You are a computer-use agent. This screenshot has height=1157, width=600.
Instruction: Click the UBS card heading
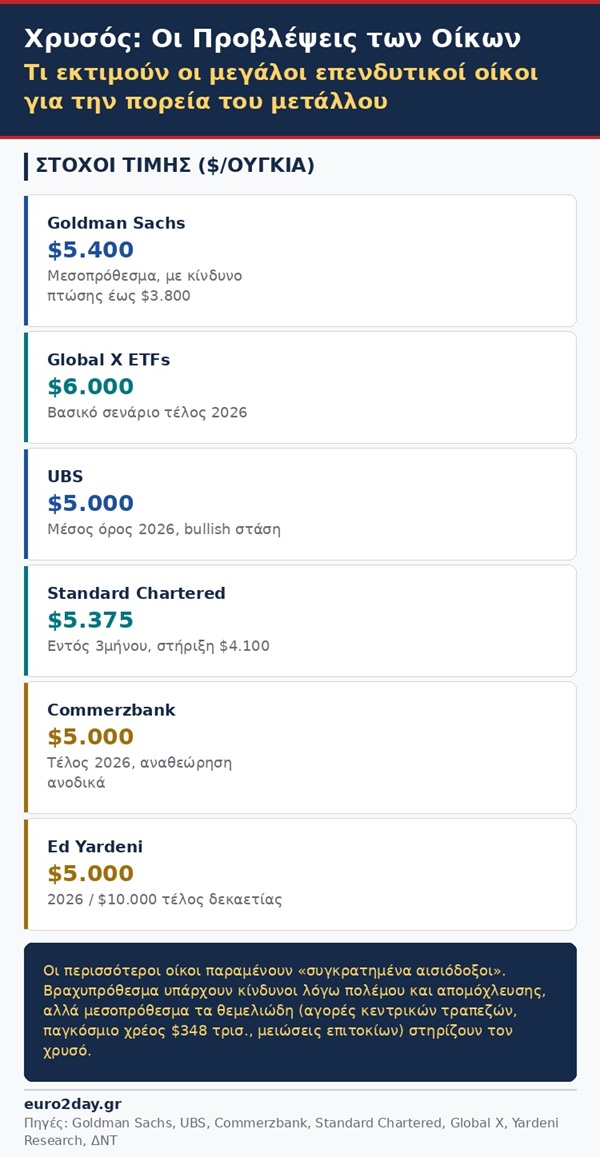[x=65, y=477]
